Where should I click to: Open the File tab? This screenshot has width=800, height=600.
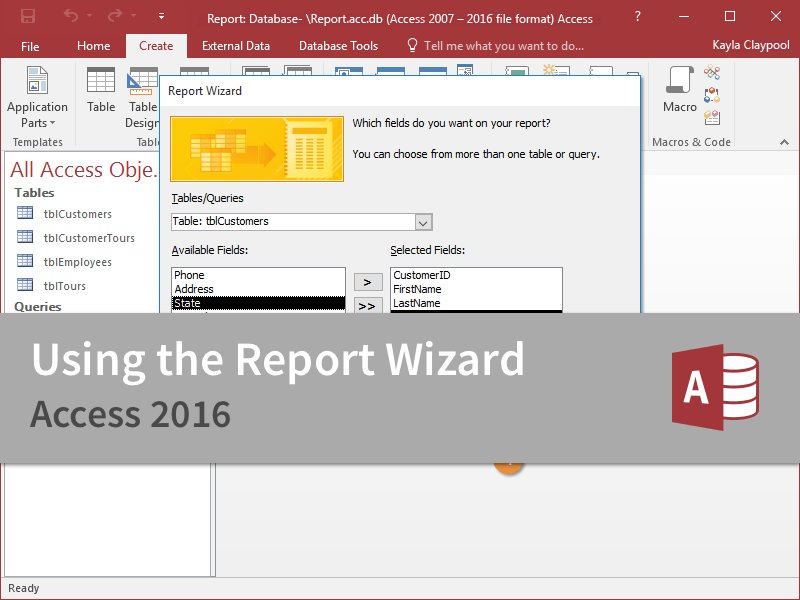point(30,46)
